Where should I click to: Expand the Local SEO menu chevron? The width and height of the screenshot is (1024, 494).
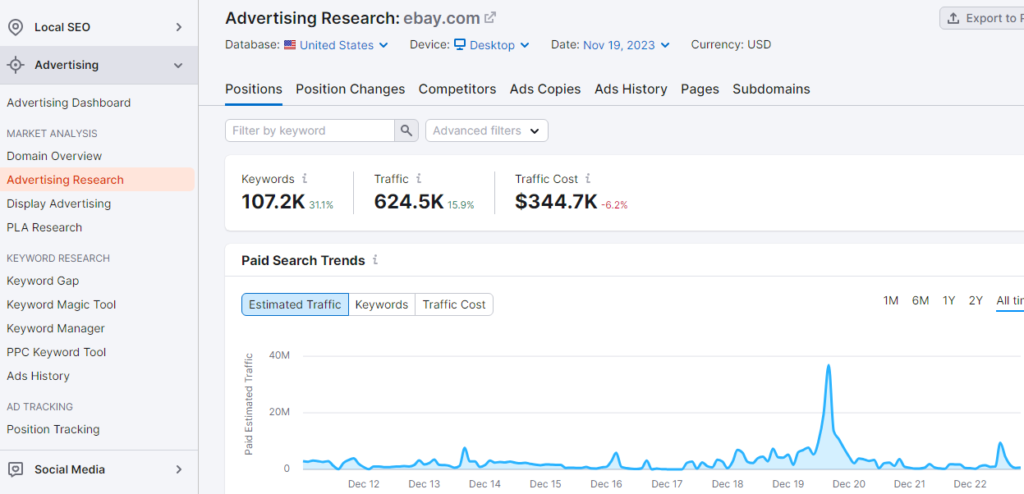[x=179, y=27]
